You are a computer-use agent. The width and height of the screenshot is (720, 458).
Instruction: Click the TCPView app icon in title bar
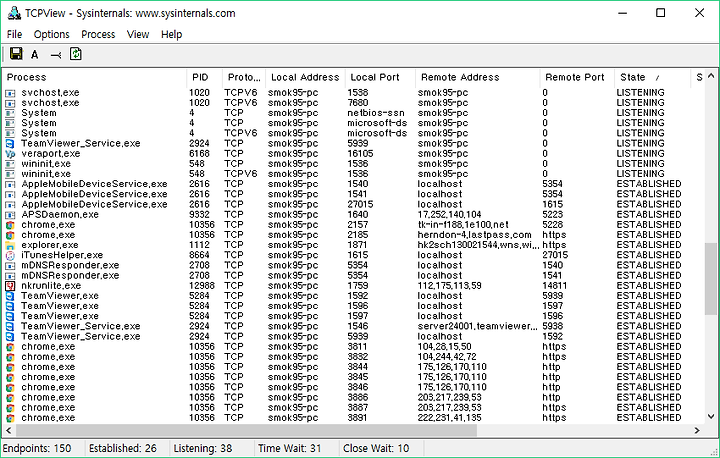tap(14, 13)
